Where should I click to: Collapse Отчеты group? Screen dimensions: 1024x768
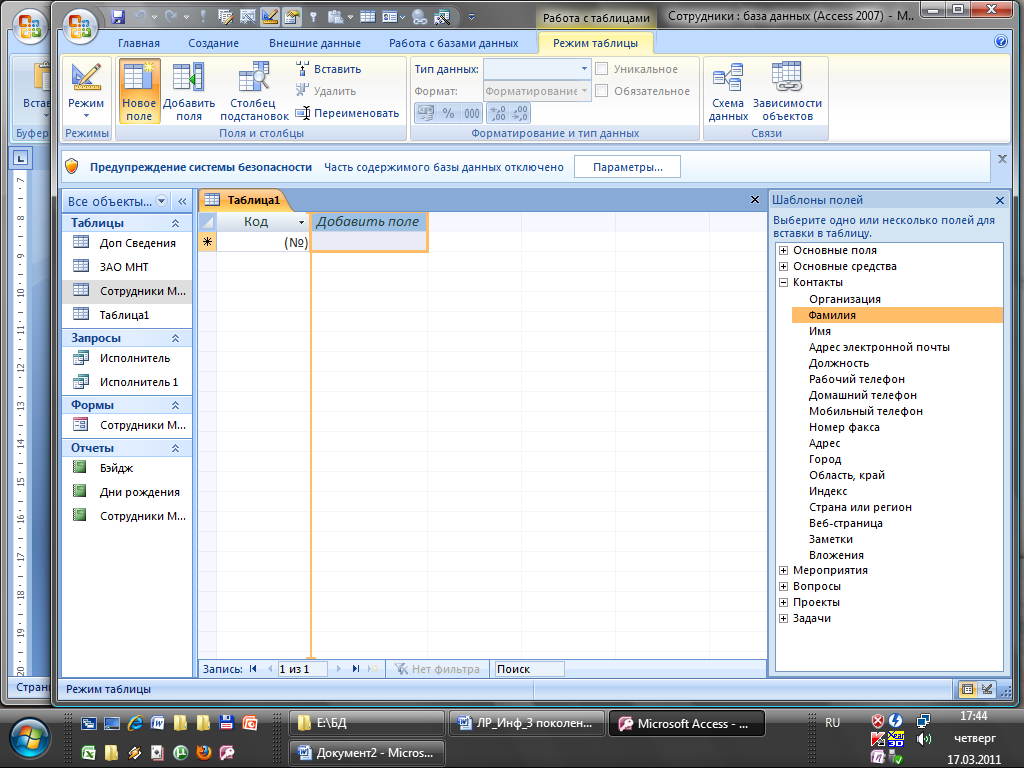175,448
